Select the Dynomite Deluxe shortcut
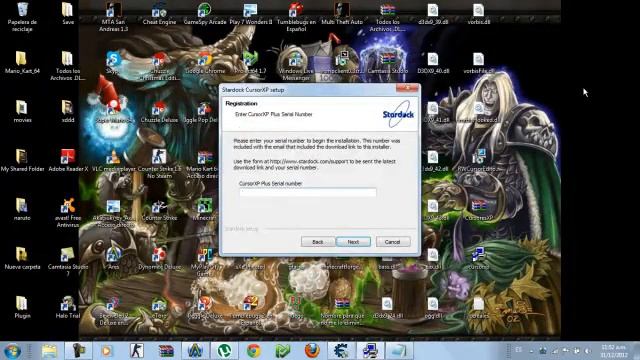Screen dimensions: 640x360 [159, 258]
